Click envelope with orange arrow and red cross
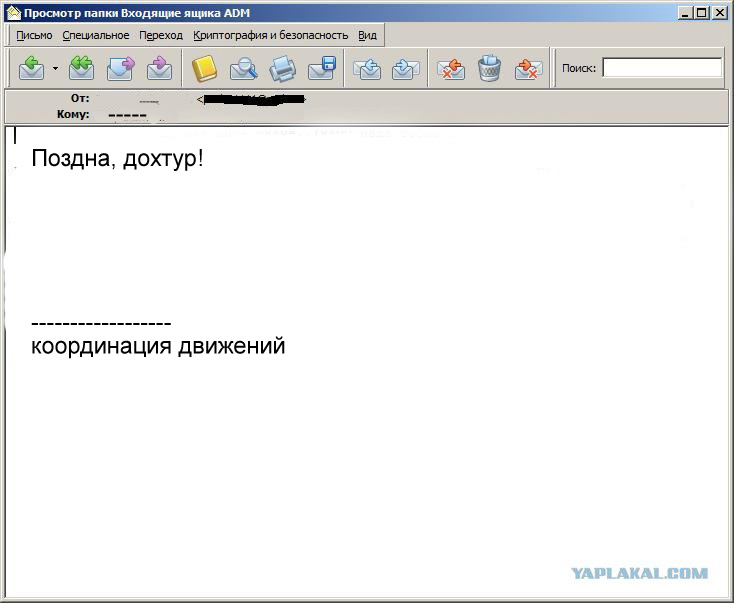The width and height of the screenshot is (734, 603). (x=451, y=68)
